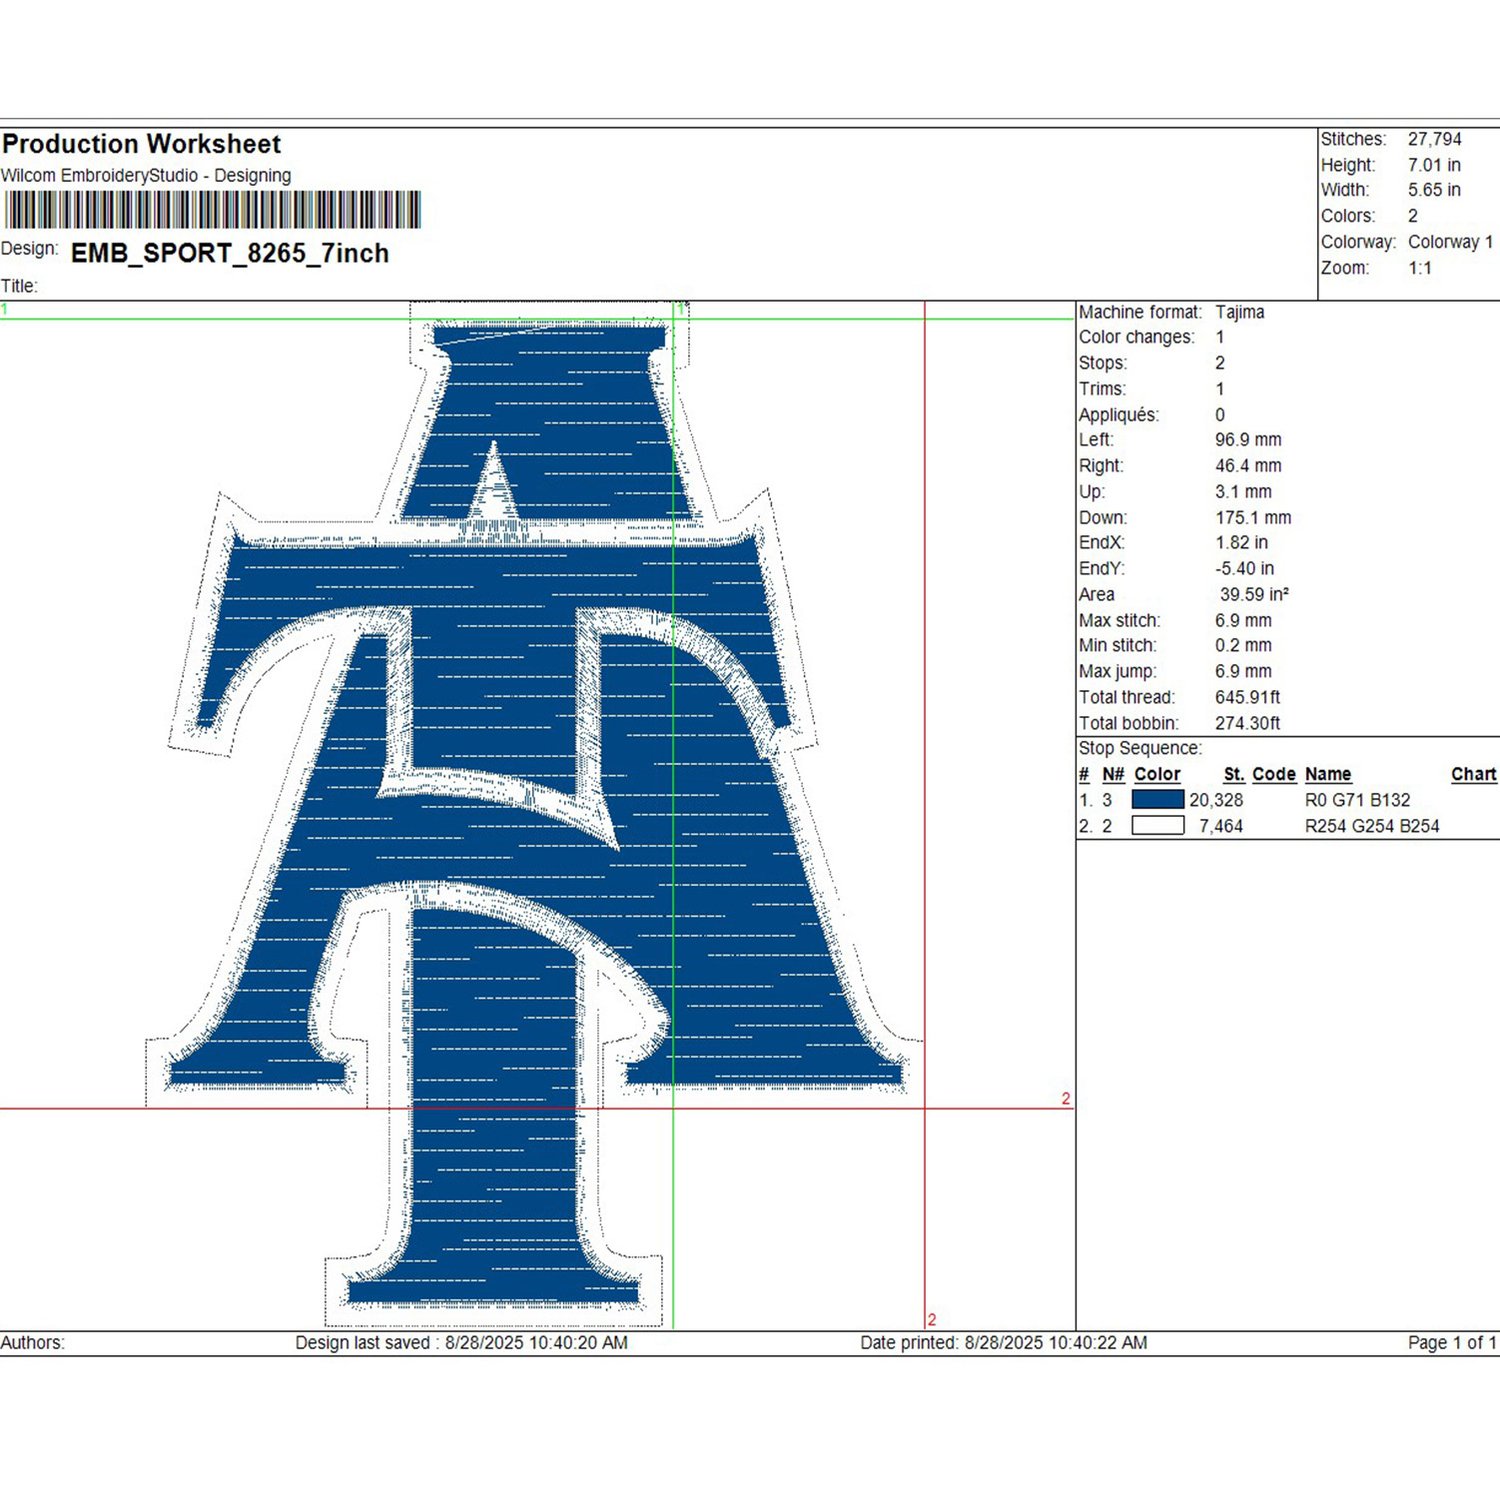
Task: Select the Max jump value
Action: (x=1244, y=672)
